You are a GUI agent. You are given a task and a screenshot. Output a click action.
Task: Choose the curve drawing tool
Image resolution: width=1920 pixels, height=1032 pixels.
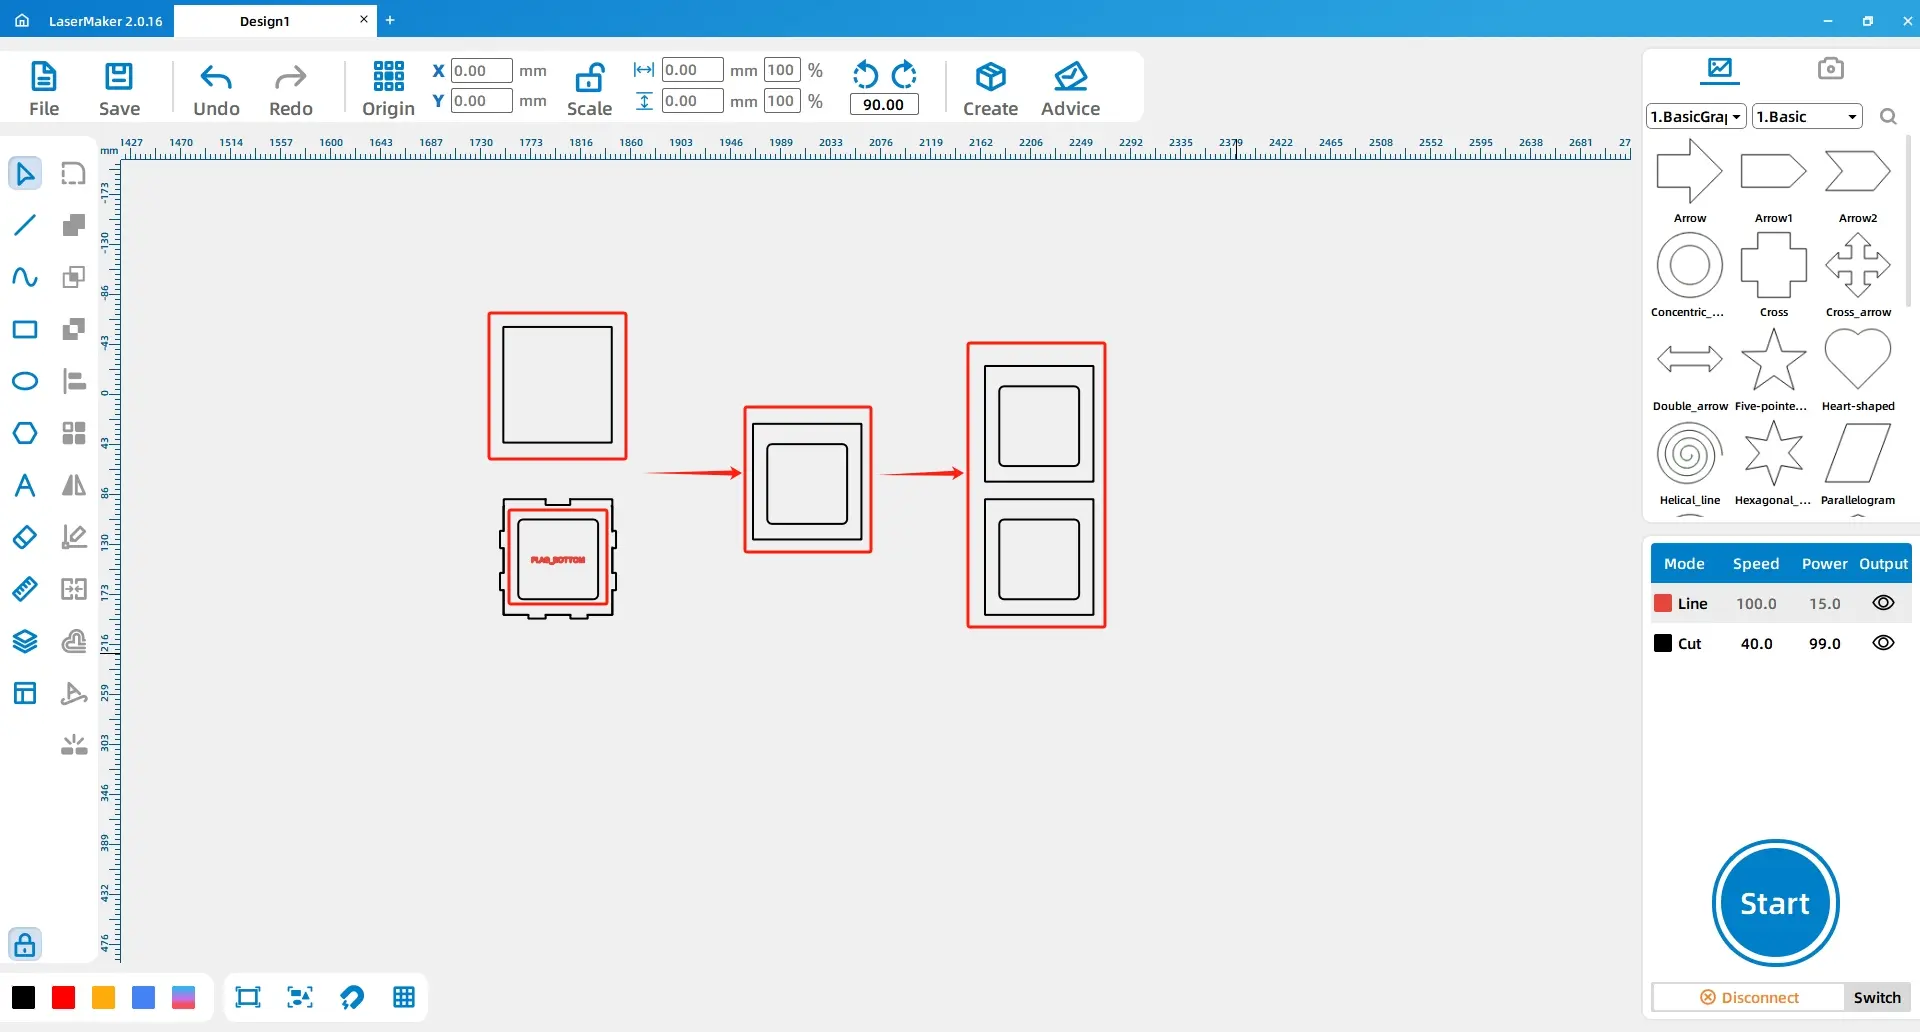pos(25,277)
